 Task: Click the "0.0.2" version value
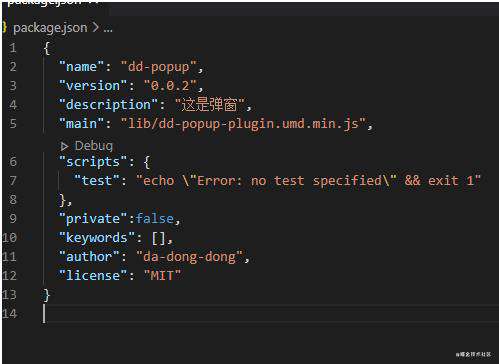(170, 86)
